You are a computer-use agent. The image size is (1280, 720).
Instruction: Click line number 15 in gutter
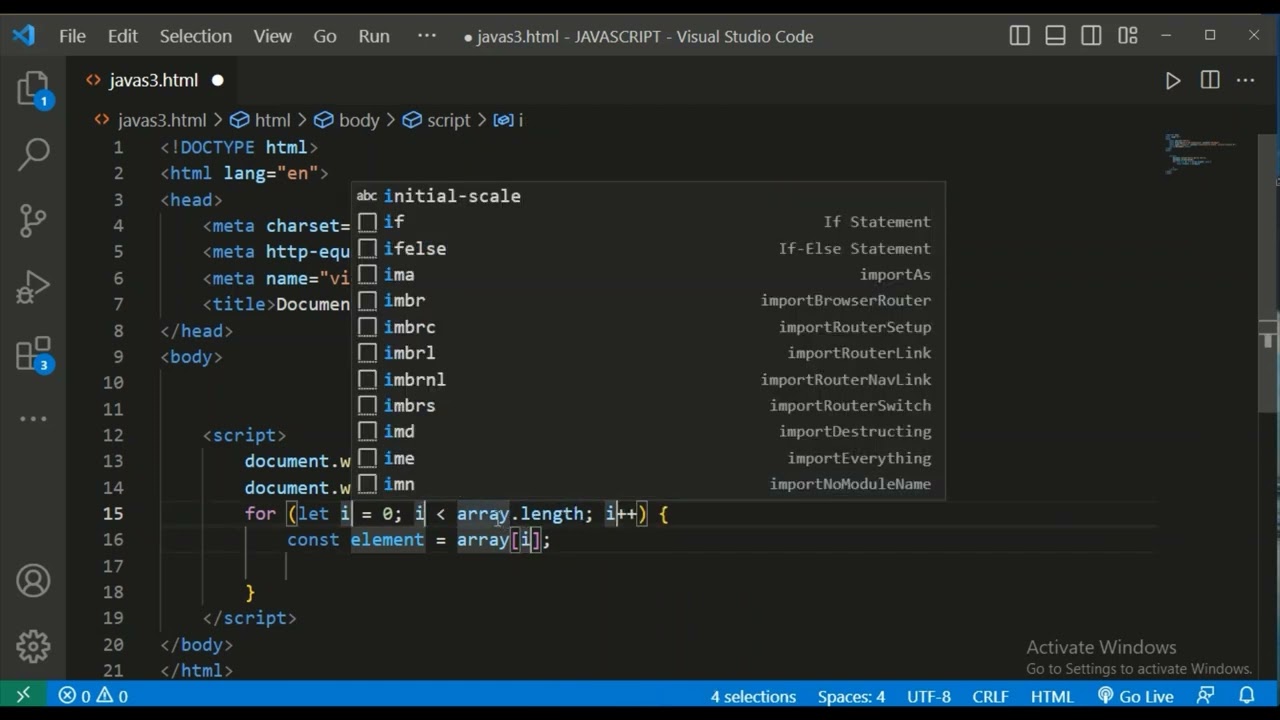112,513
